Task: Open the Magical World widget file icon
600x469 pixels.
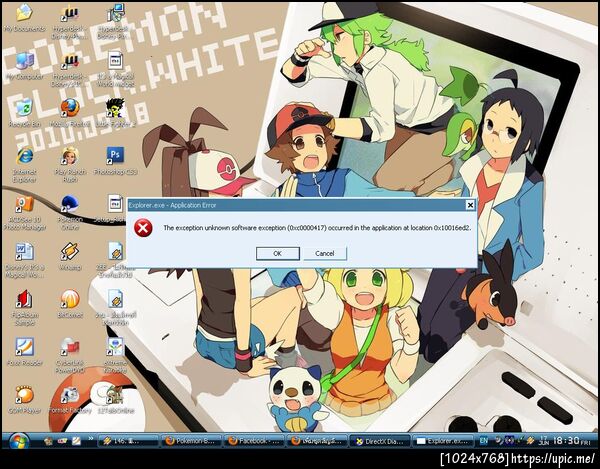Action: pyautogui.click(x=115, y=70)
